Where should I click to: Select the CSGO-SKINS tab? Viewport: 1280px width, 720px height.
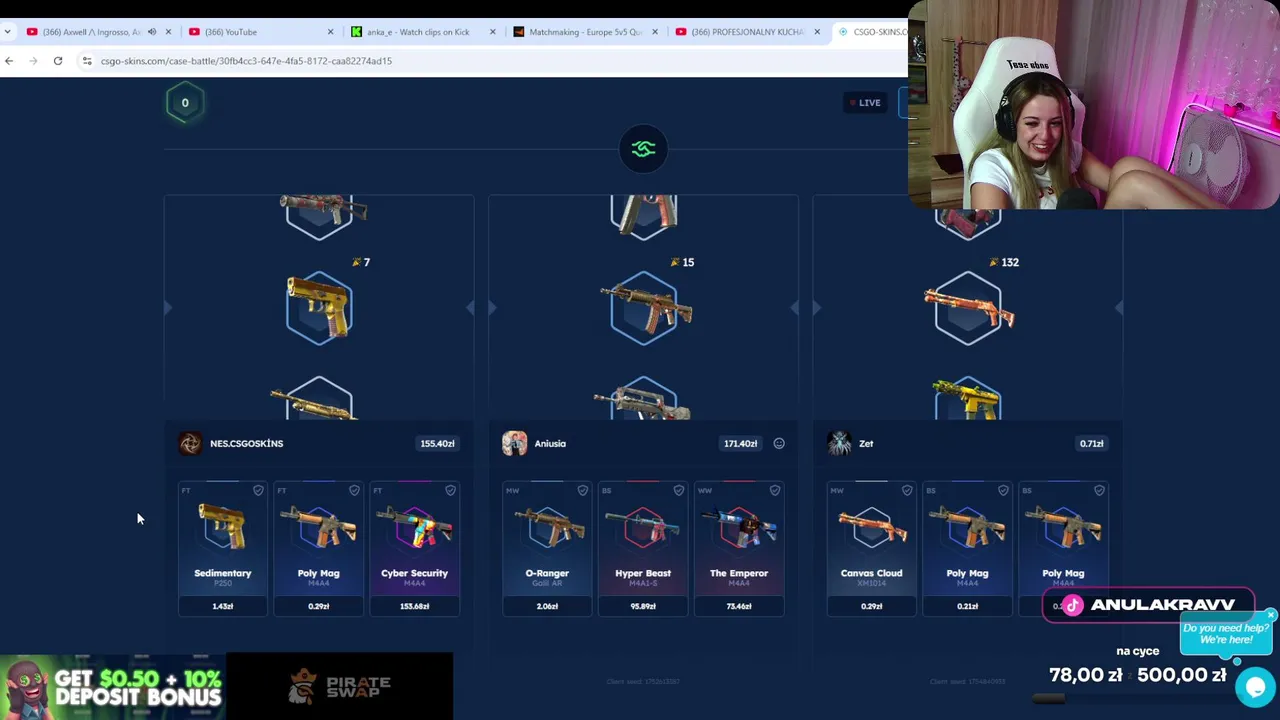[x=872, y=32]
